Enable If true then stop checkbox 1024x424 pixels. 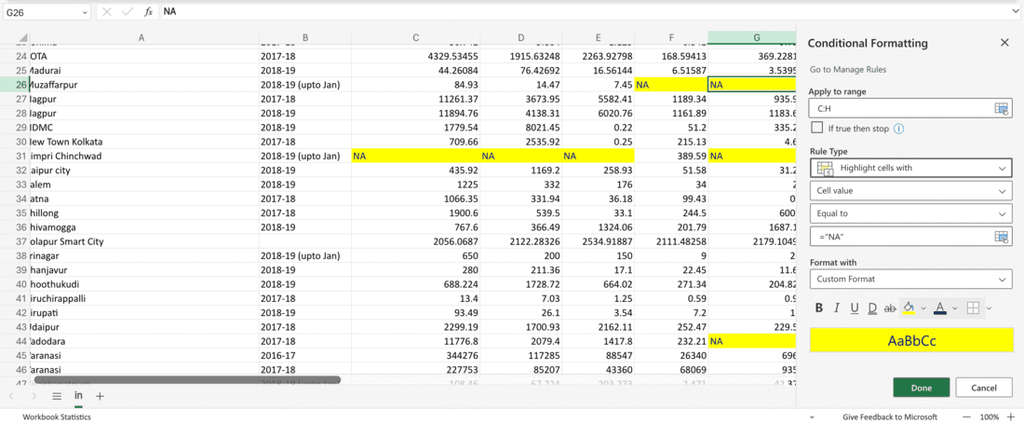816,127
